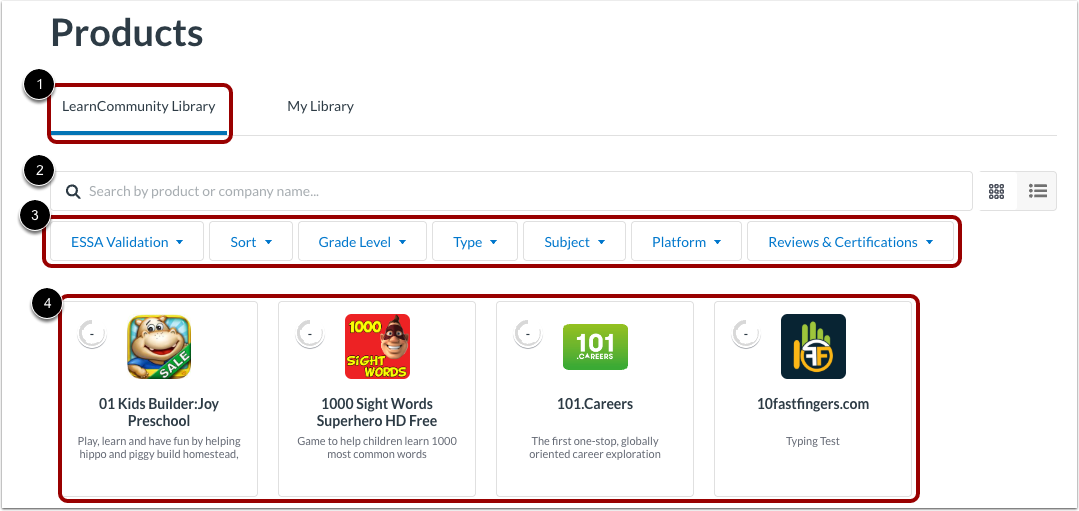Switch to grid view icon
This screenshot has height=511, width=1079.
(996, 191)
